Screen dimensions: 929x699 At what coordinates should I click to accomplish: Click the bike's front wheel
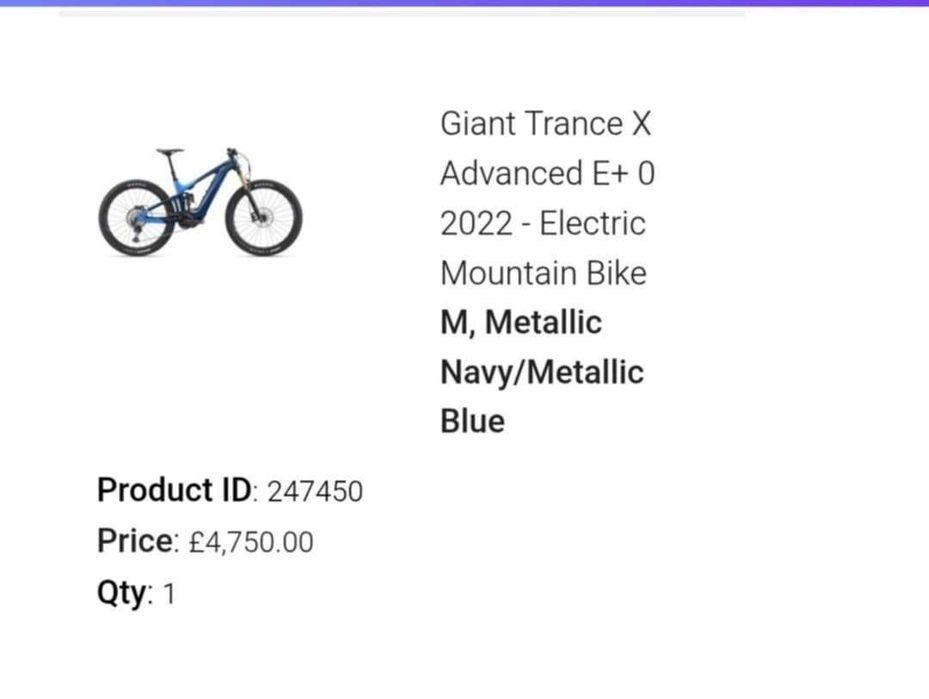tap(263, 217)
